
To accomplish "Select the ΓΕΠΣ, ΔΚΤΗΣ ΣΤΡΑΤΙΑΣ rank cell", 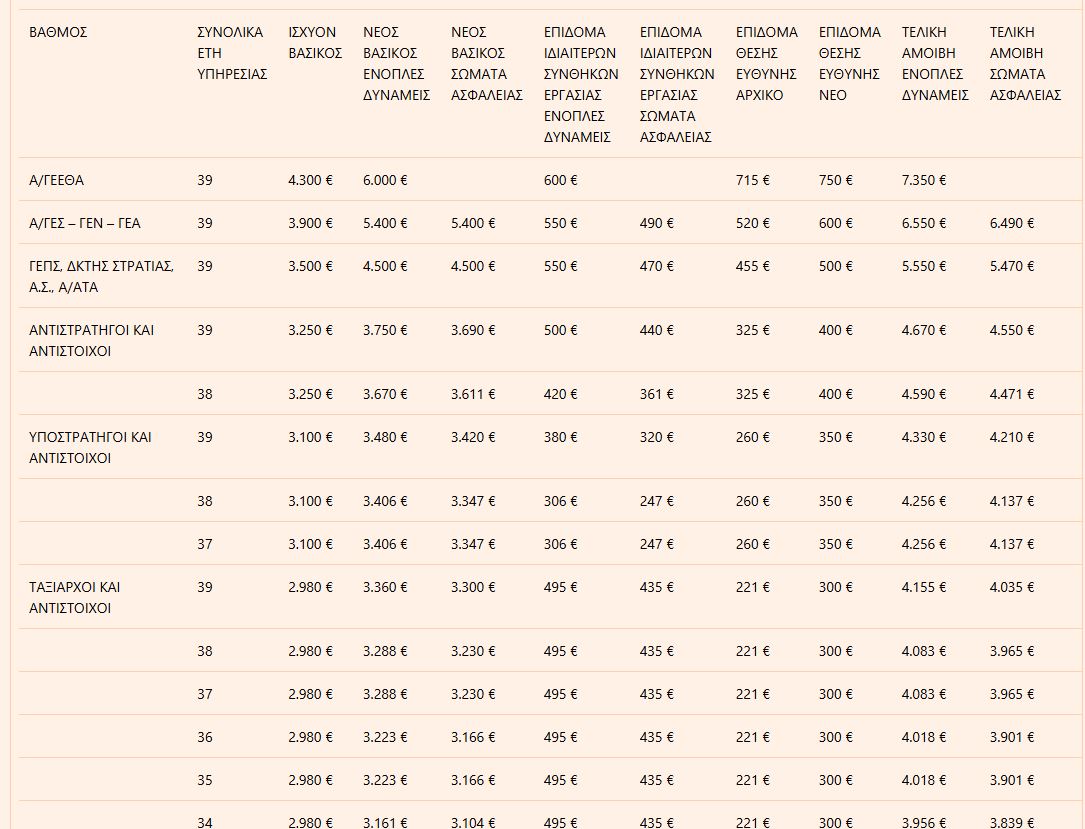I will click(102, 276).
